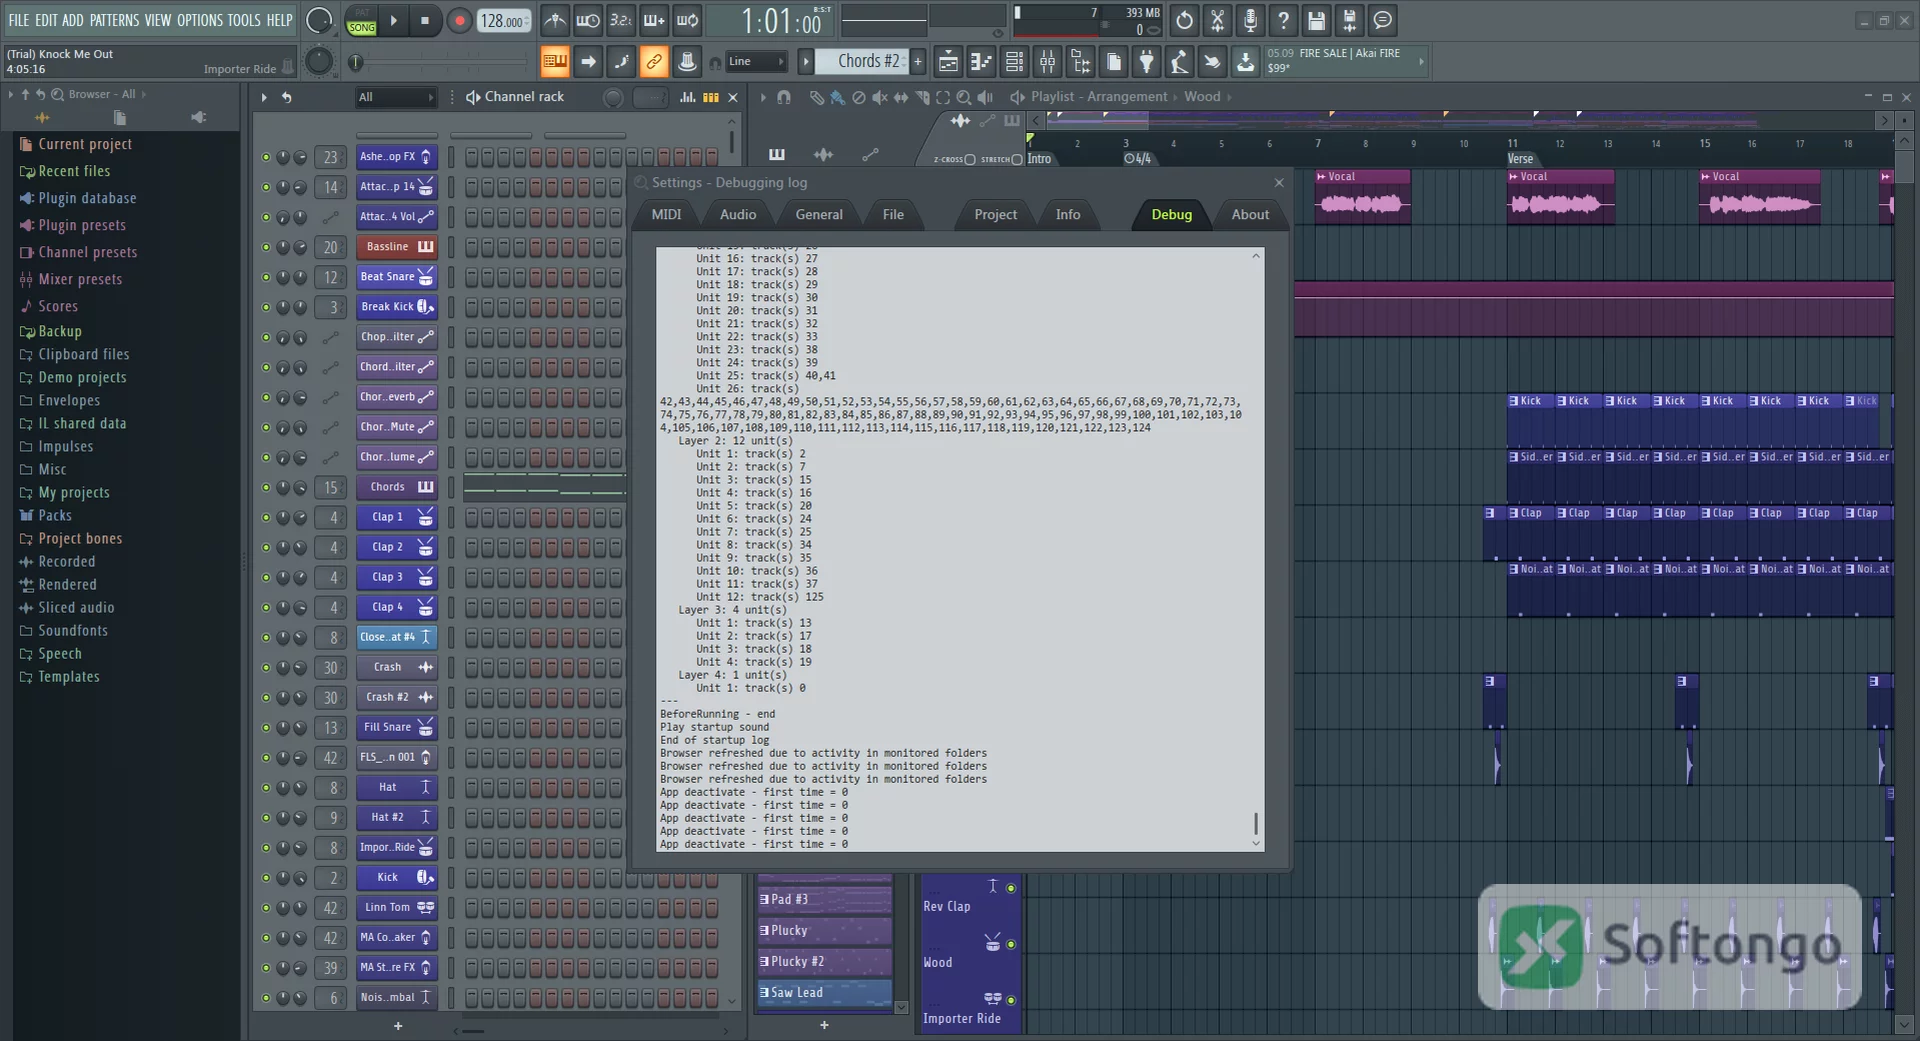This screenshot has height=1041, width=1920.
Task: Open the Channel rack toolbar icon
Action: pos(1014,62)
